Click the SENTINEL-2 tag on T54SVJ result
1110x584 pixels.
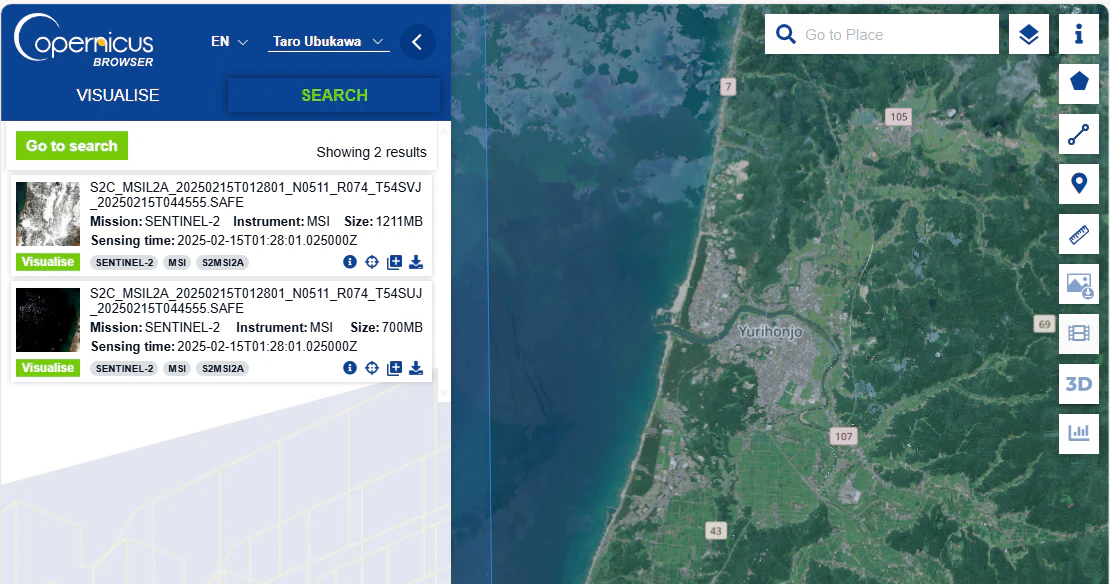click(x=125, y=263)
